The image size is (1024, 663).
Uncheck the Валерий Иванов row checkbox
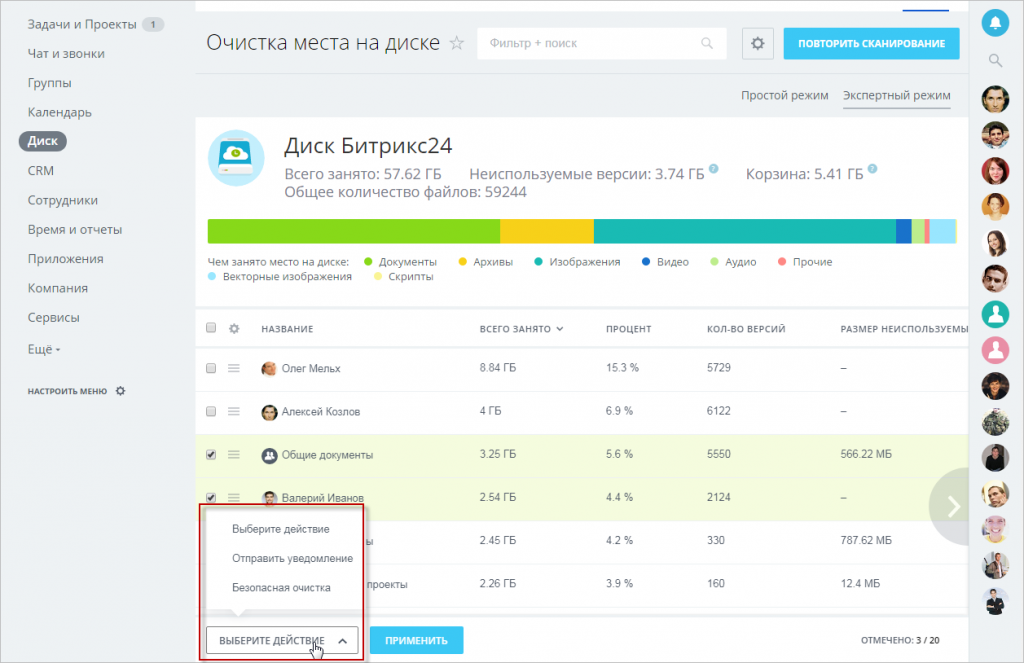(211, 497)
